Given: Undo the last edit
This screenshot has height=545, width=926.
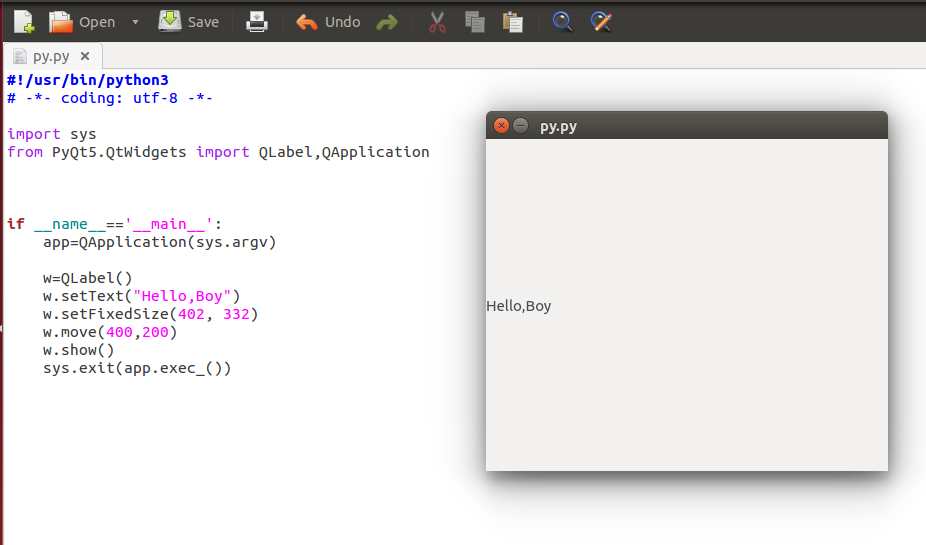Looking at the screenshot, I should coord(328,22).
